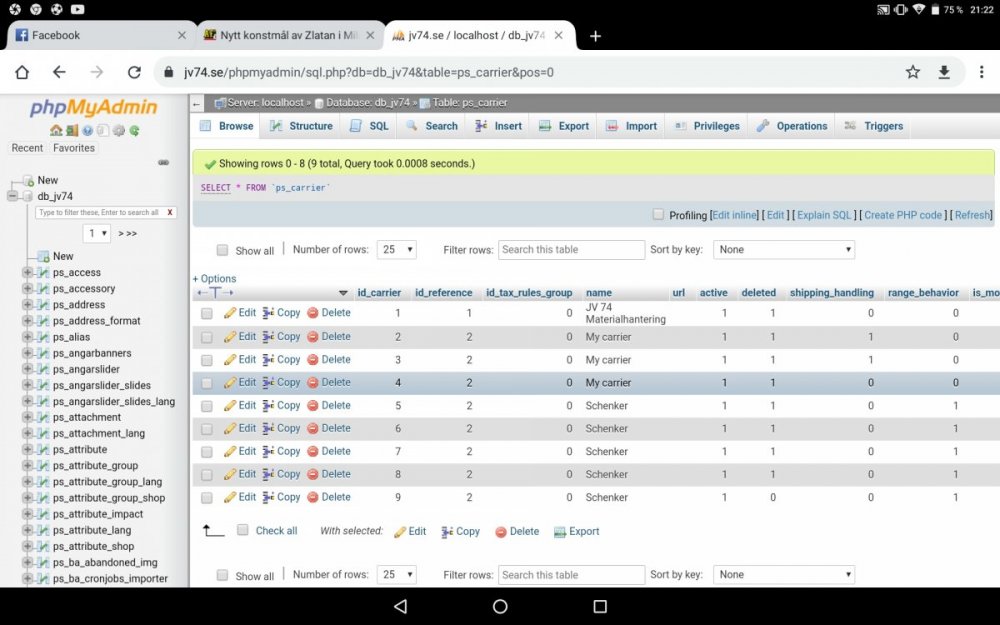Switch to the Structure tab
Screen dimensions: 1000x625
(301, 126)
